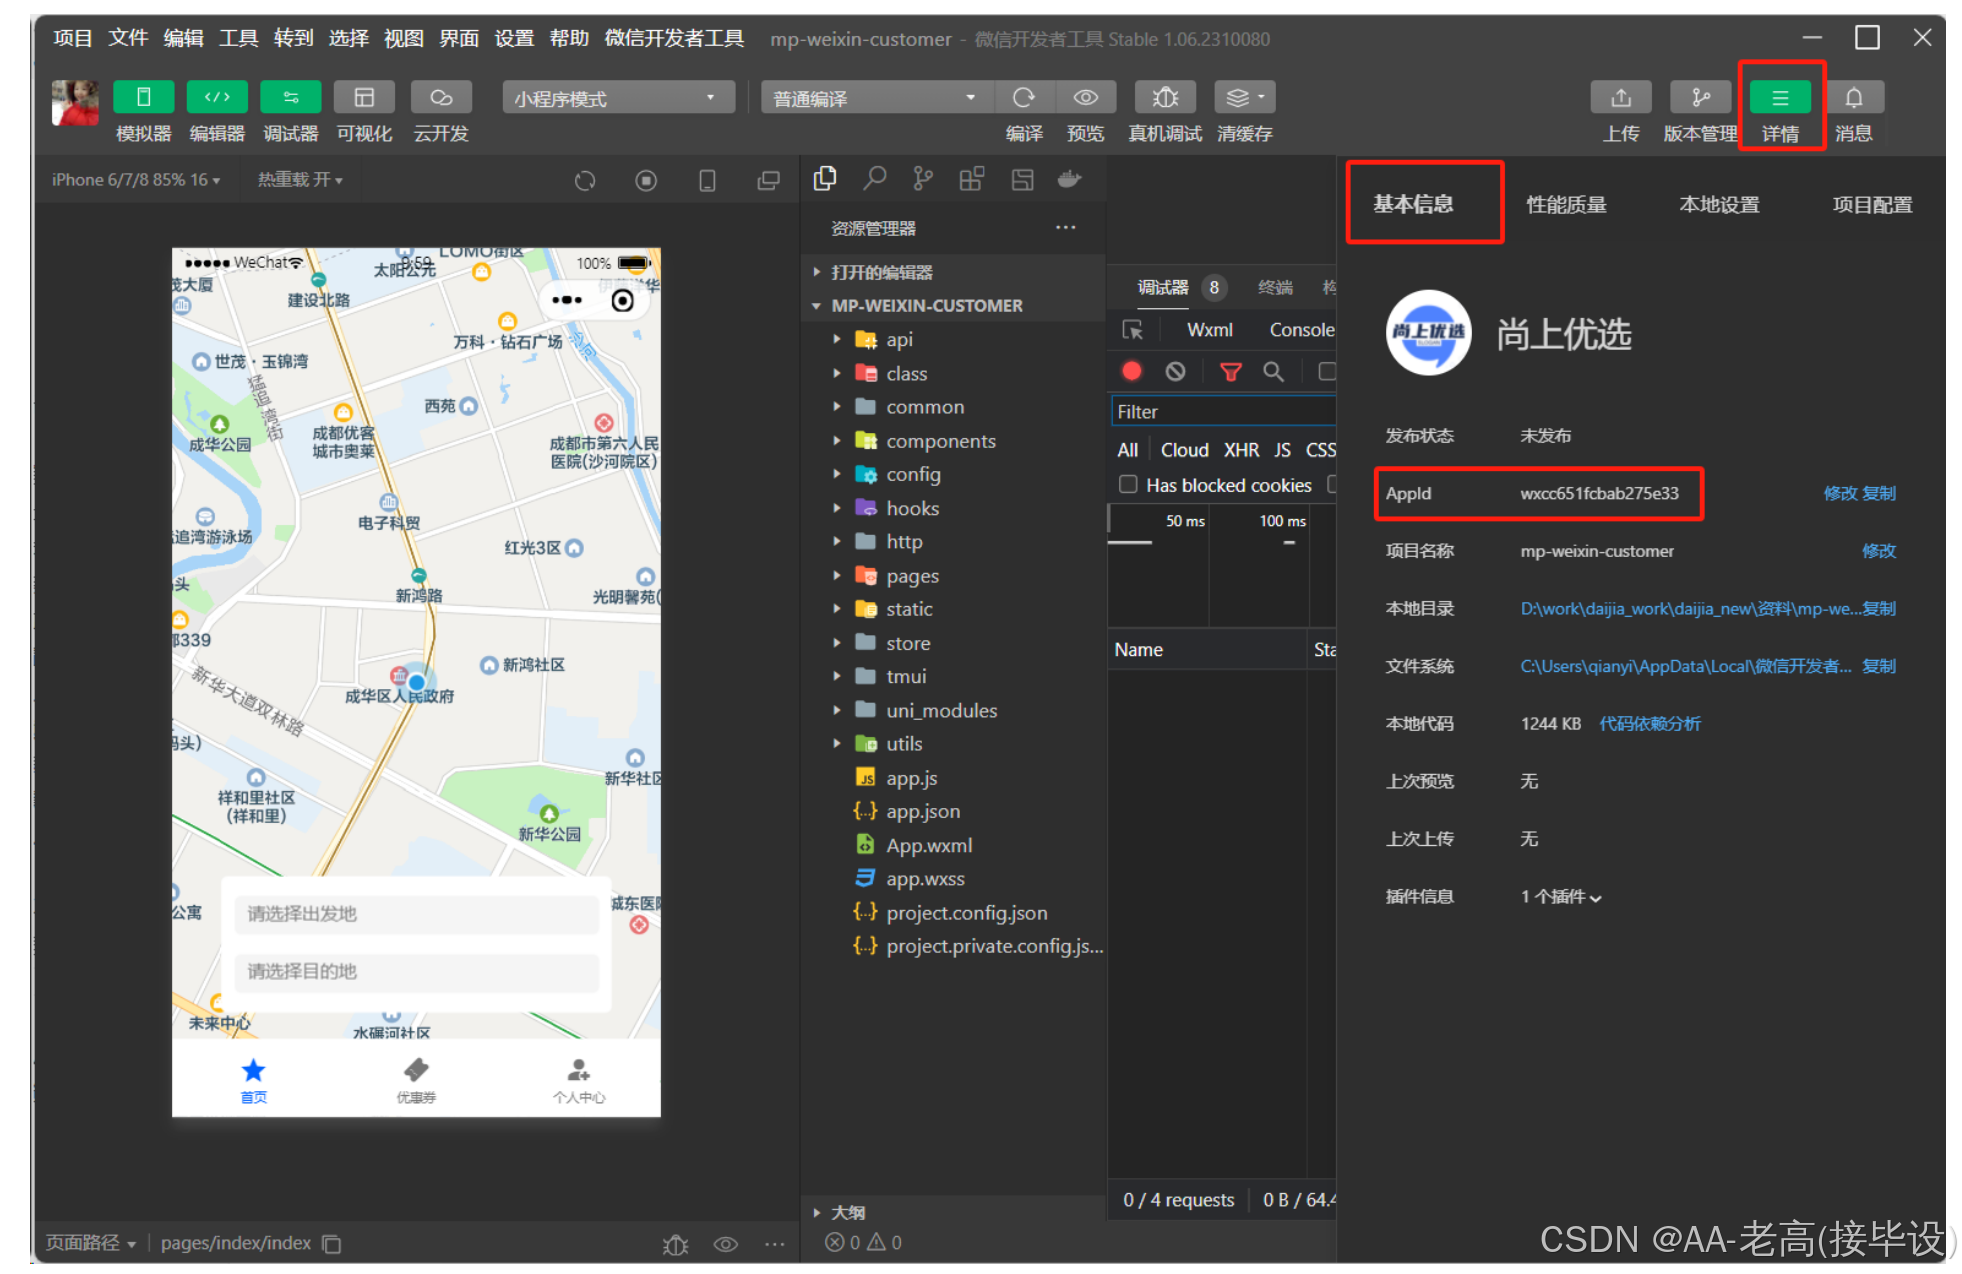
Task: Open the 帮助 menu
Action: pos(570,38)
